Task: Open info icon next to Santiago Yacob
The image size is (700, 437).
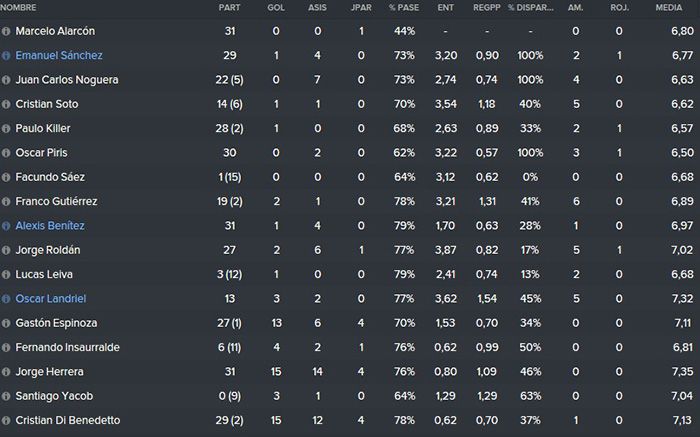Action: (6, 396)
